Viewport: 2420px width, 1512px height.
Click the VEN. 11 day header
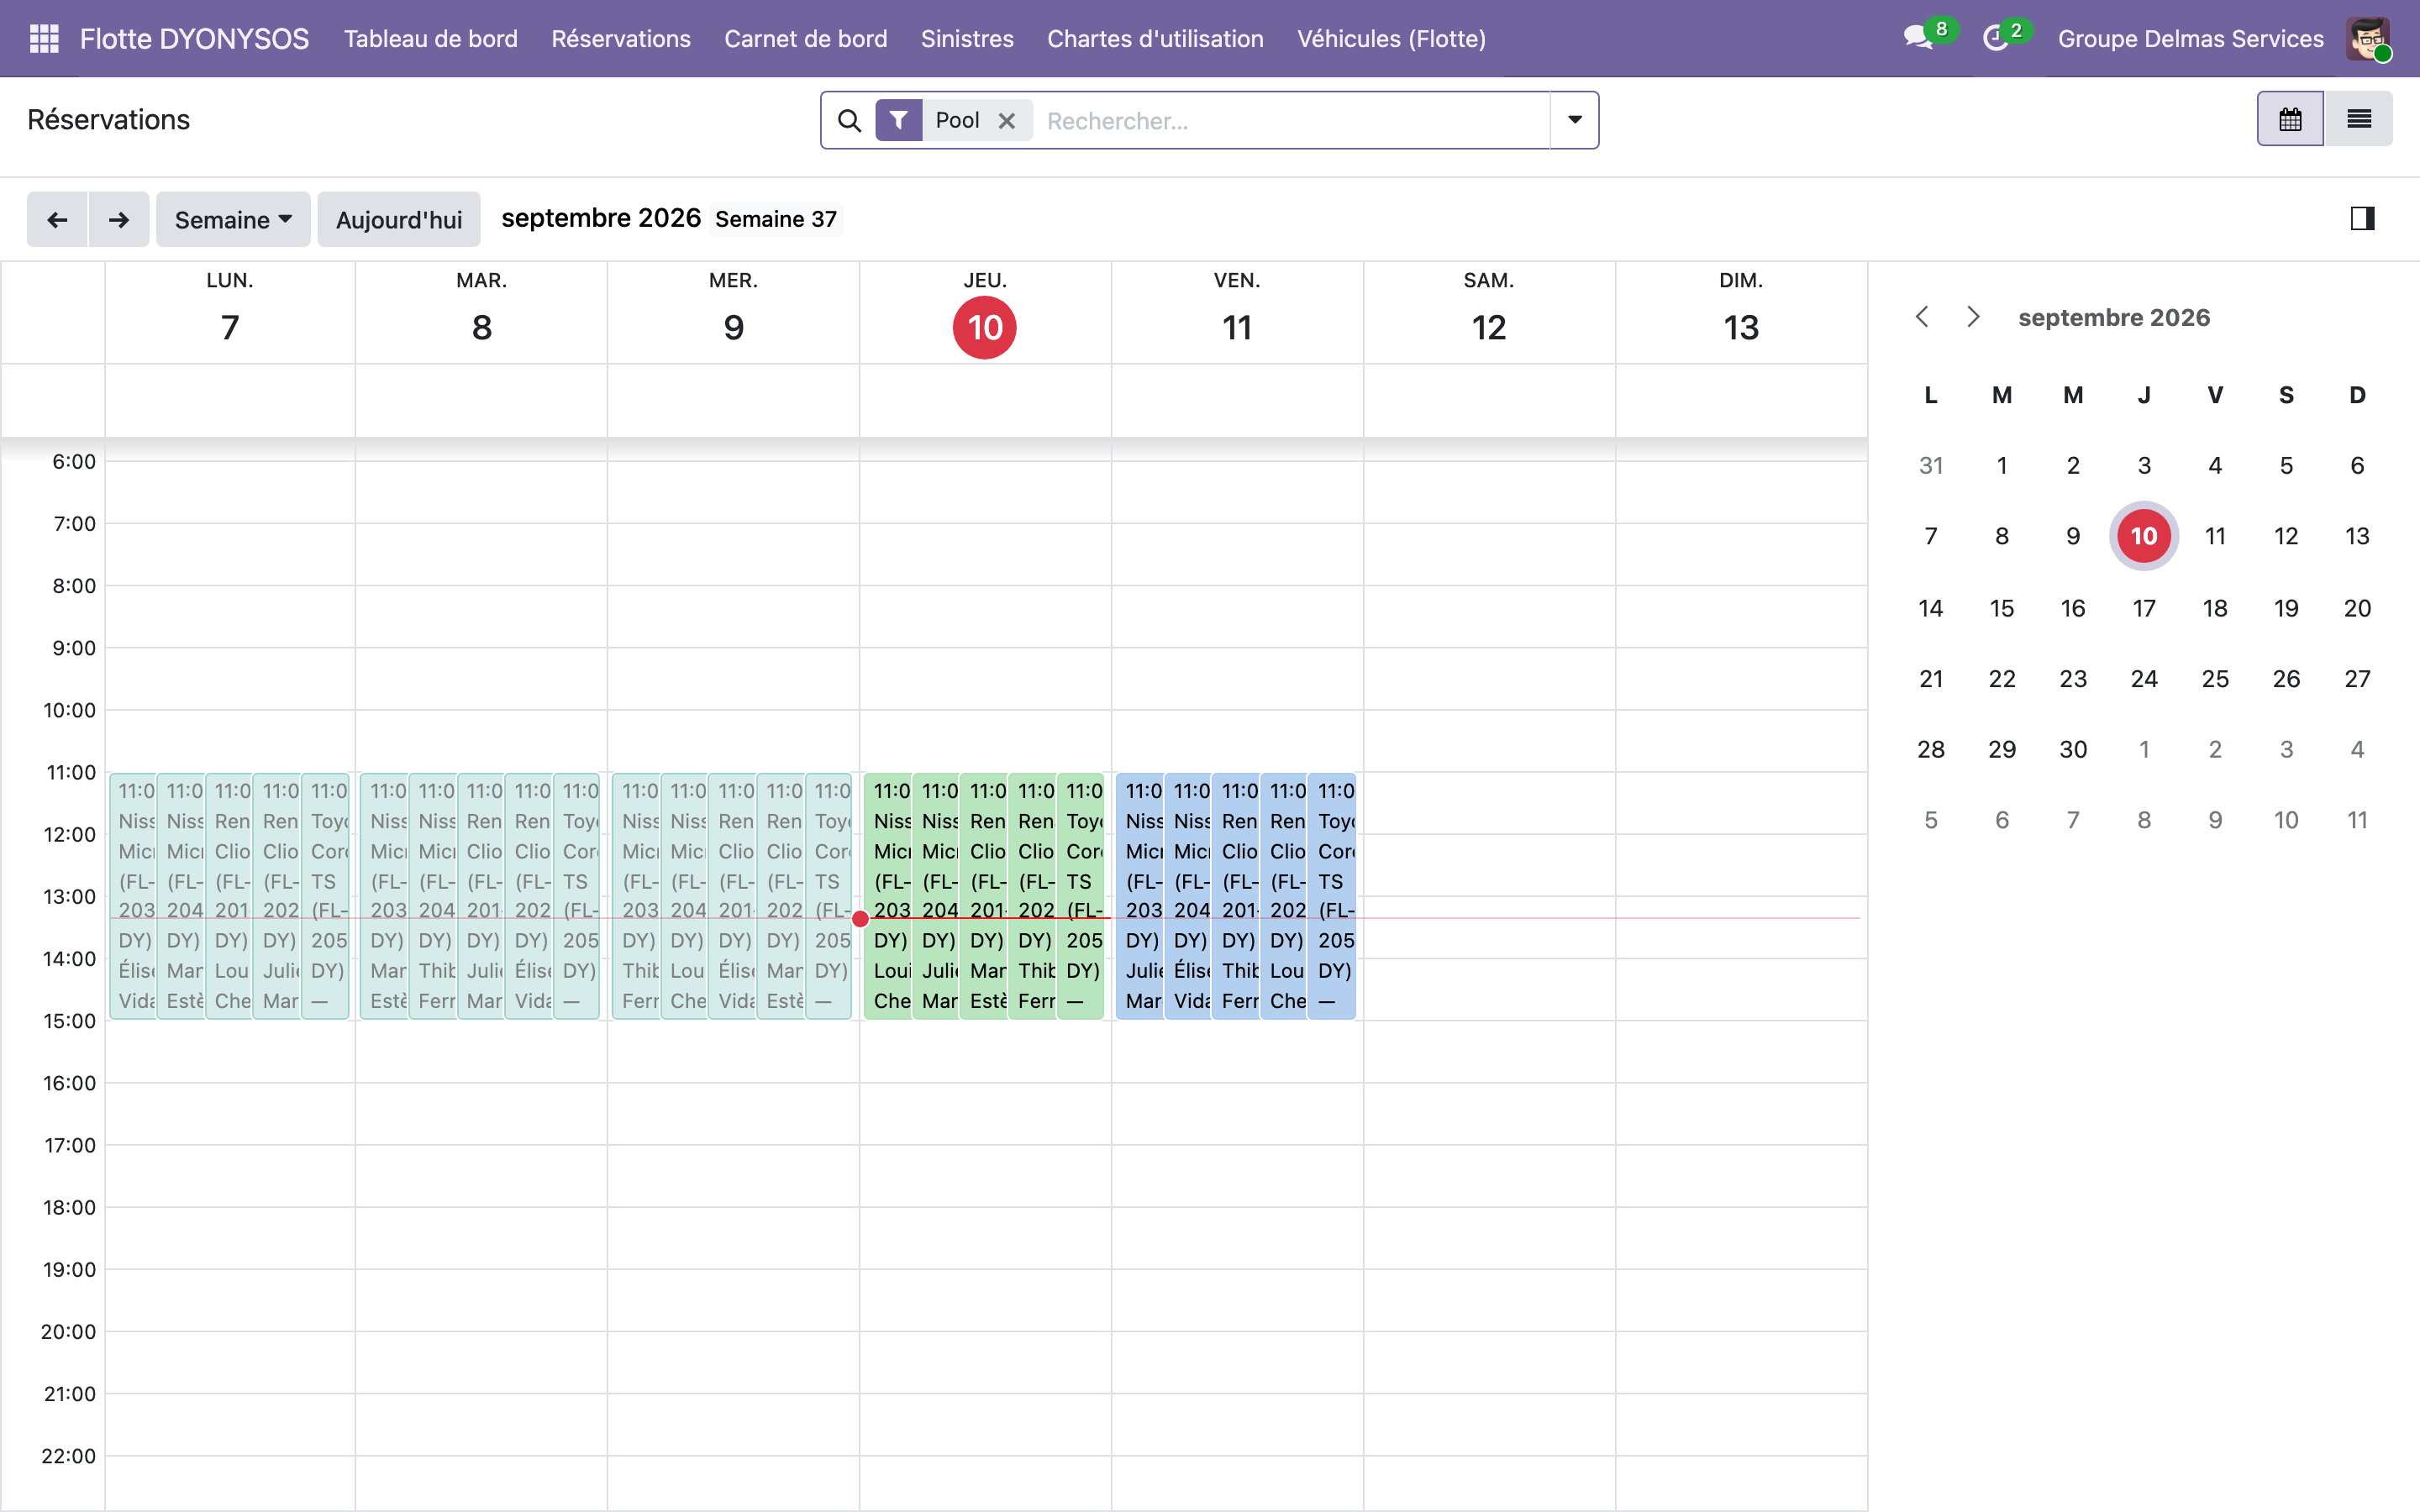(1237, 311)
